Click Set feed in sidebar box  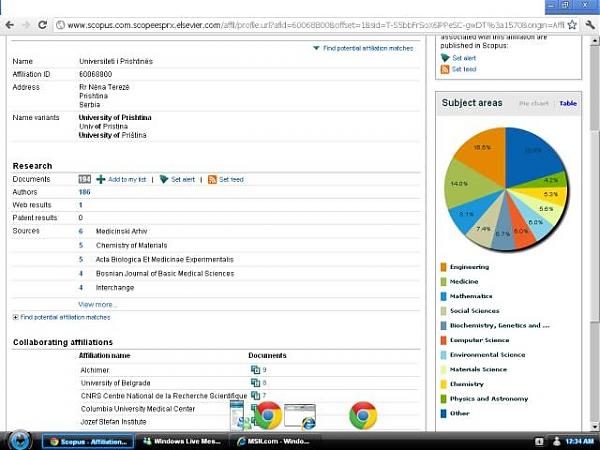coord(464,69)
